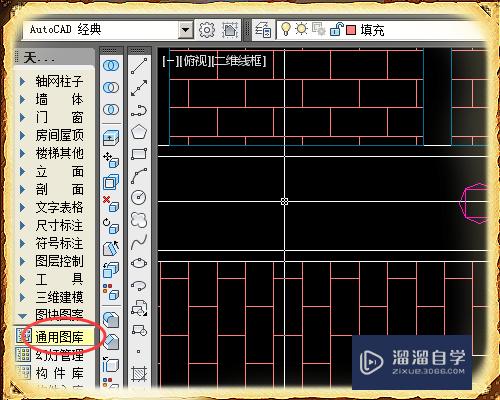
Task: Select the Polyline draw tool
Action: tap(139, 110)
